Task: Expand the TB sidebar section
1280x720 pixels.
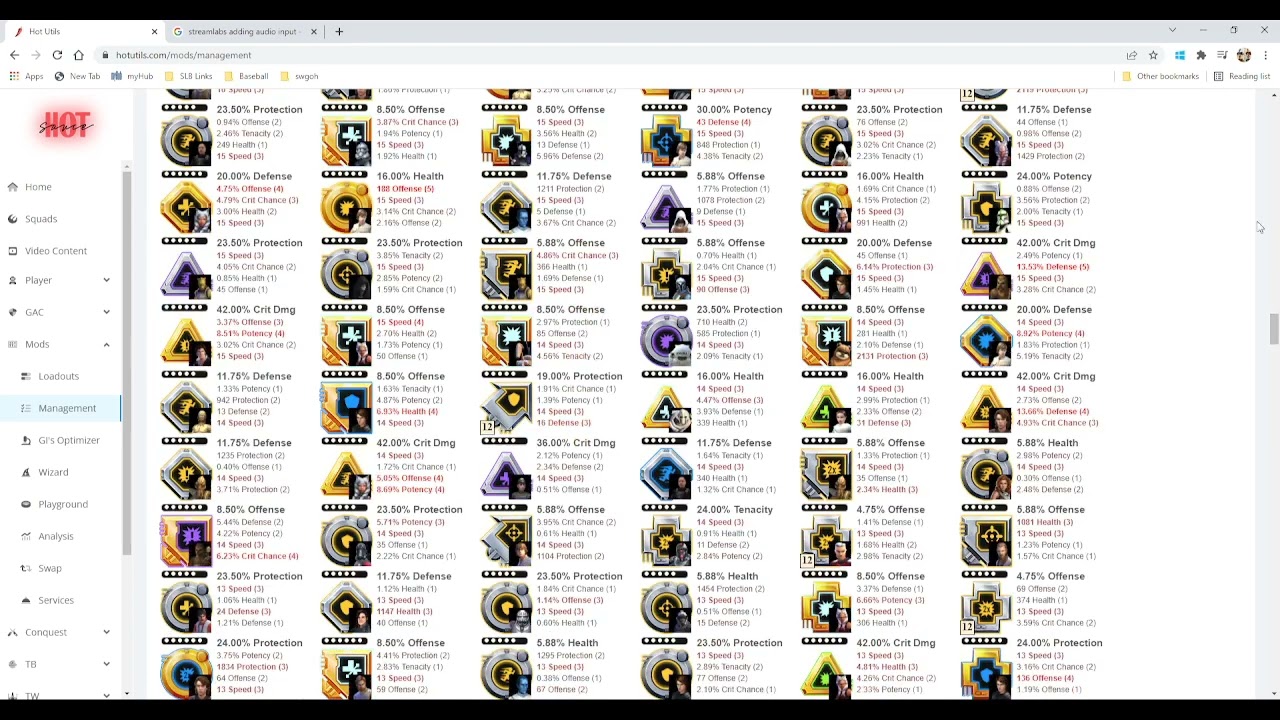Action: (x=60, y=664)
